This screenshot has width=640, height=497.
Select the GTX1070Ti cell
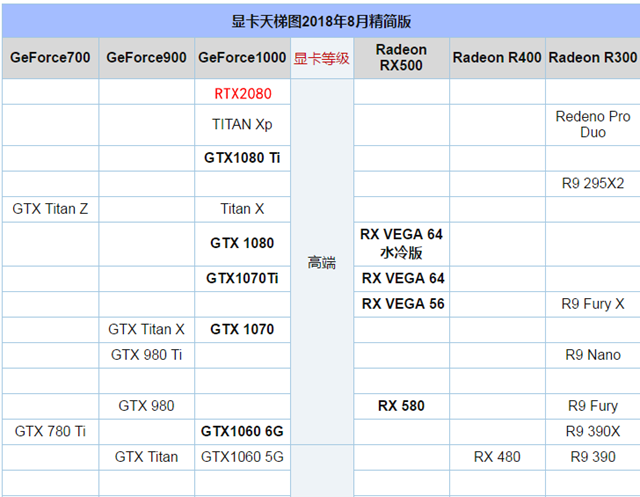[242, 278]
